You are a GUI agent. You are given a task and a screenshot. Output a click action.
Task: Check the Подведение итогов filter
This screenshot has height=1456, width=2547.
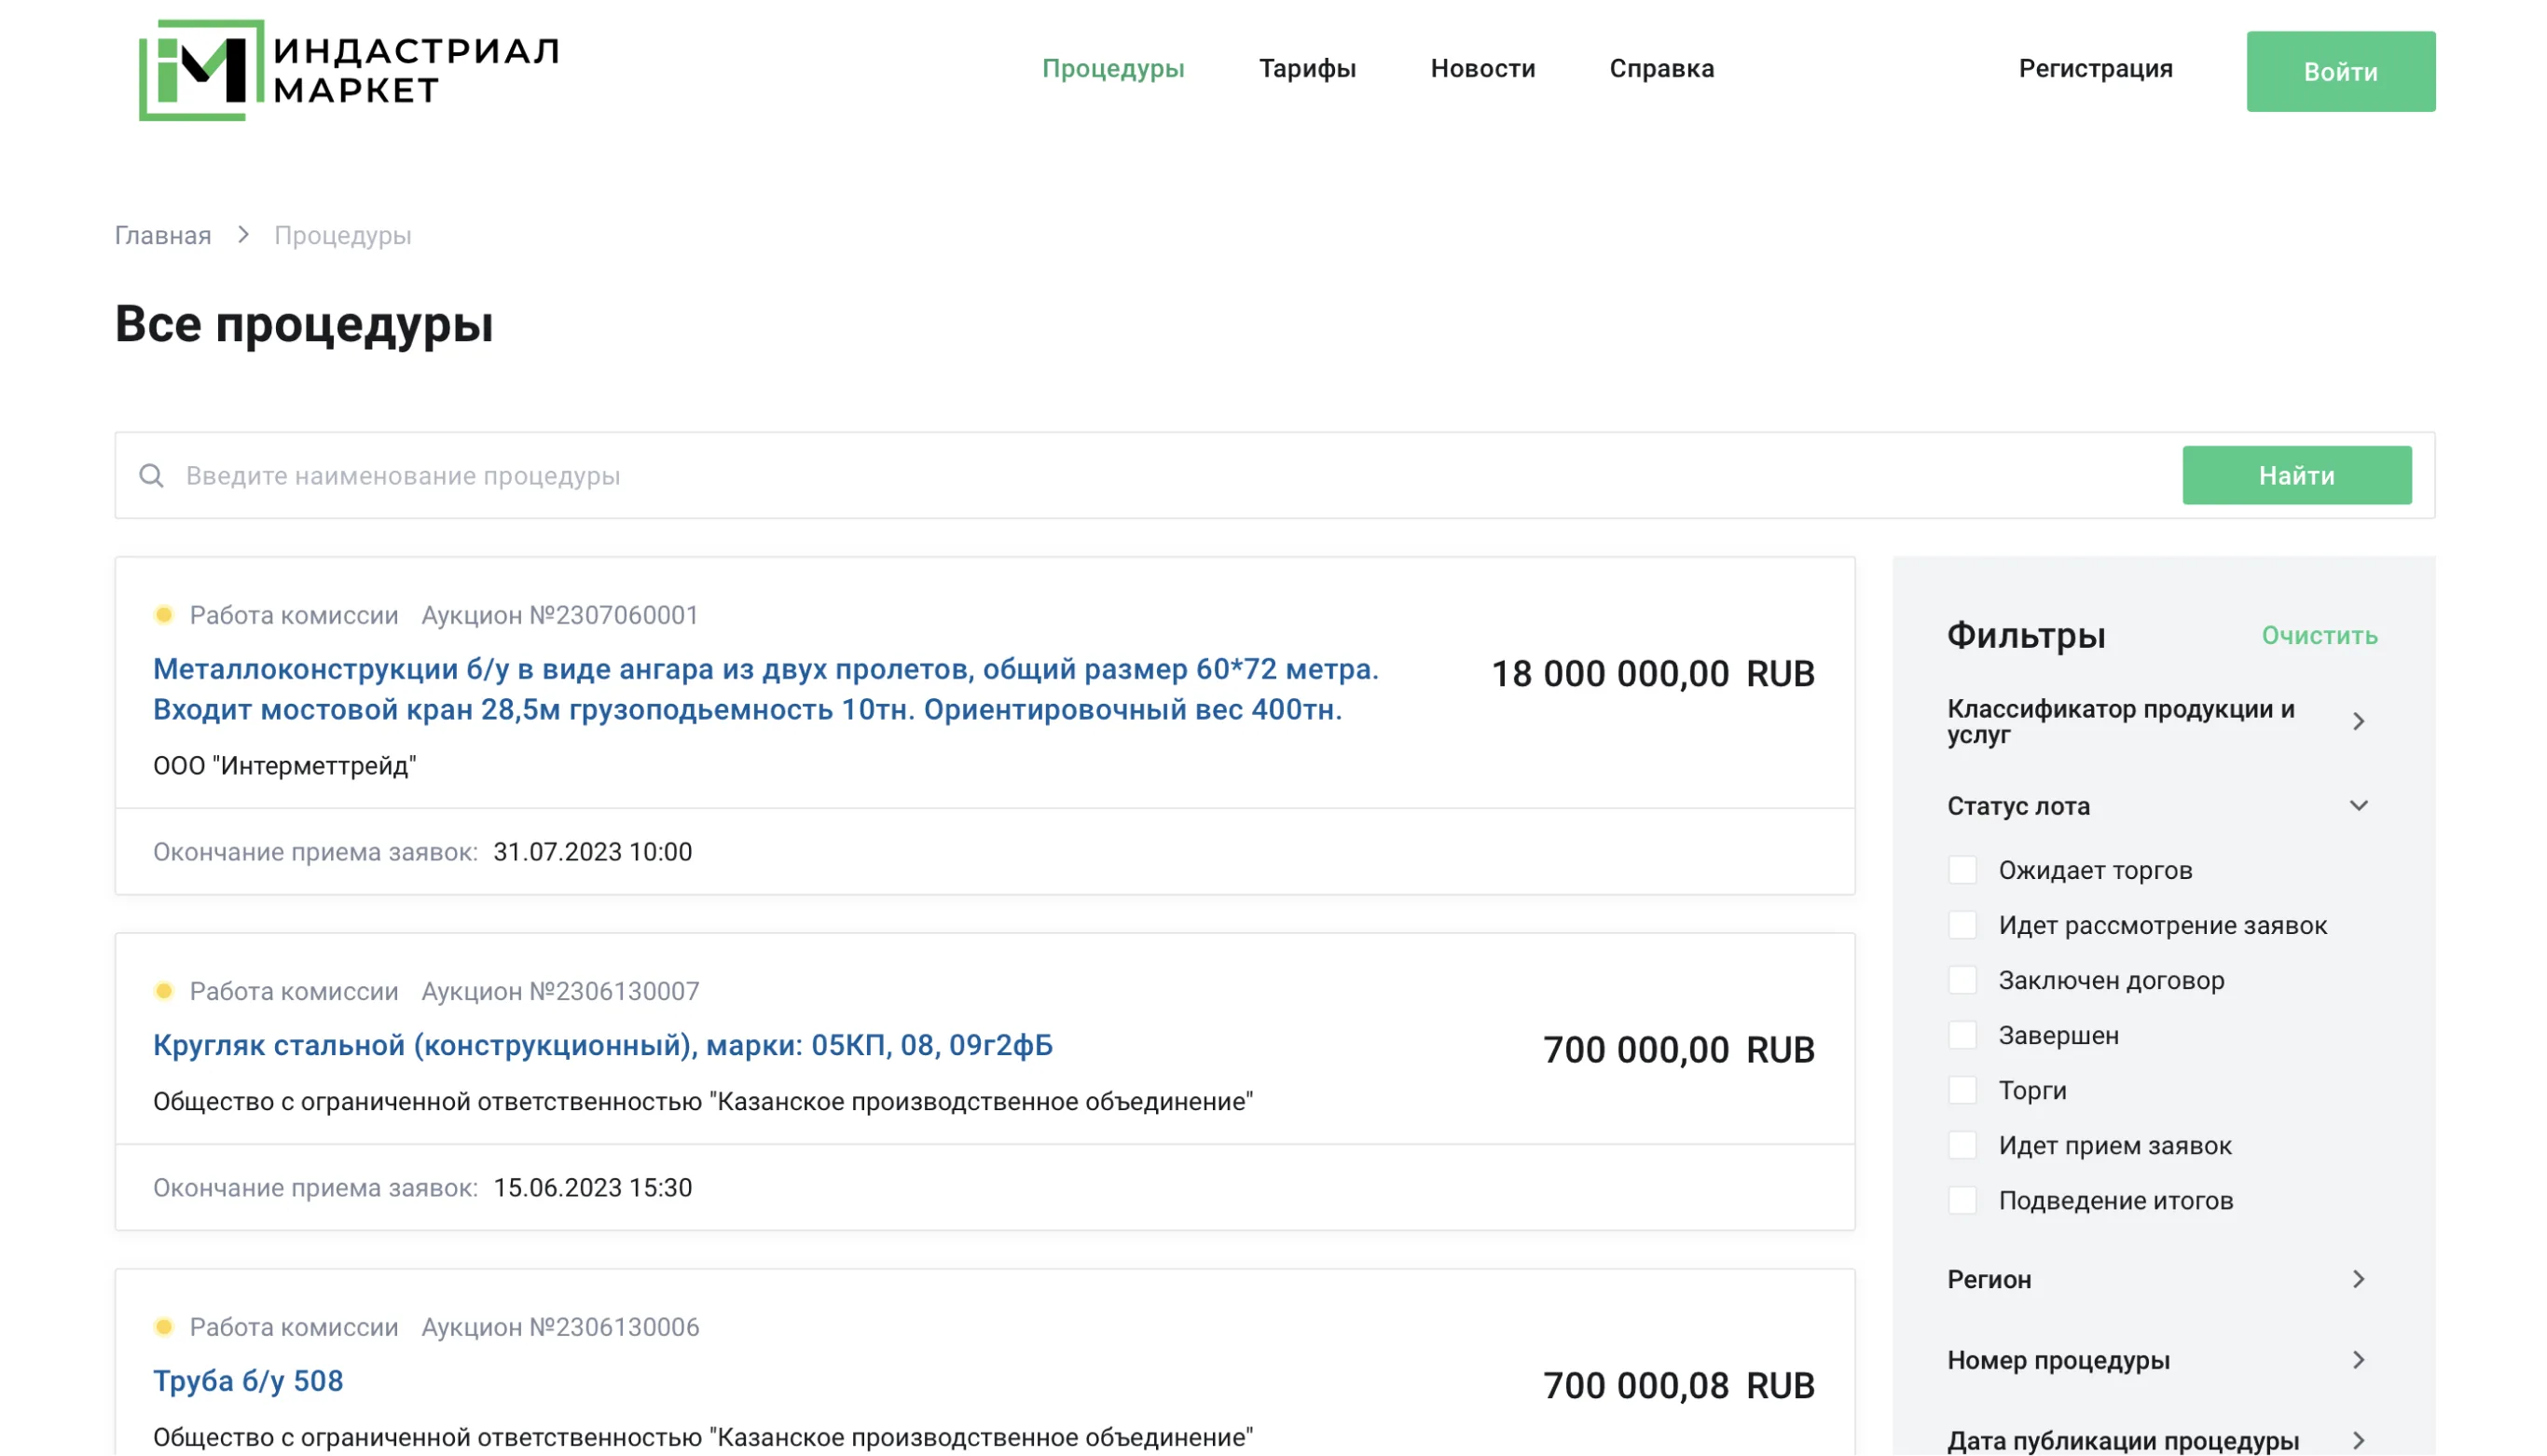[x=1962, y=1200]
